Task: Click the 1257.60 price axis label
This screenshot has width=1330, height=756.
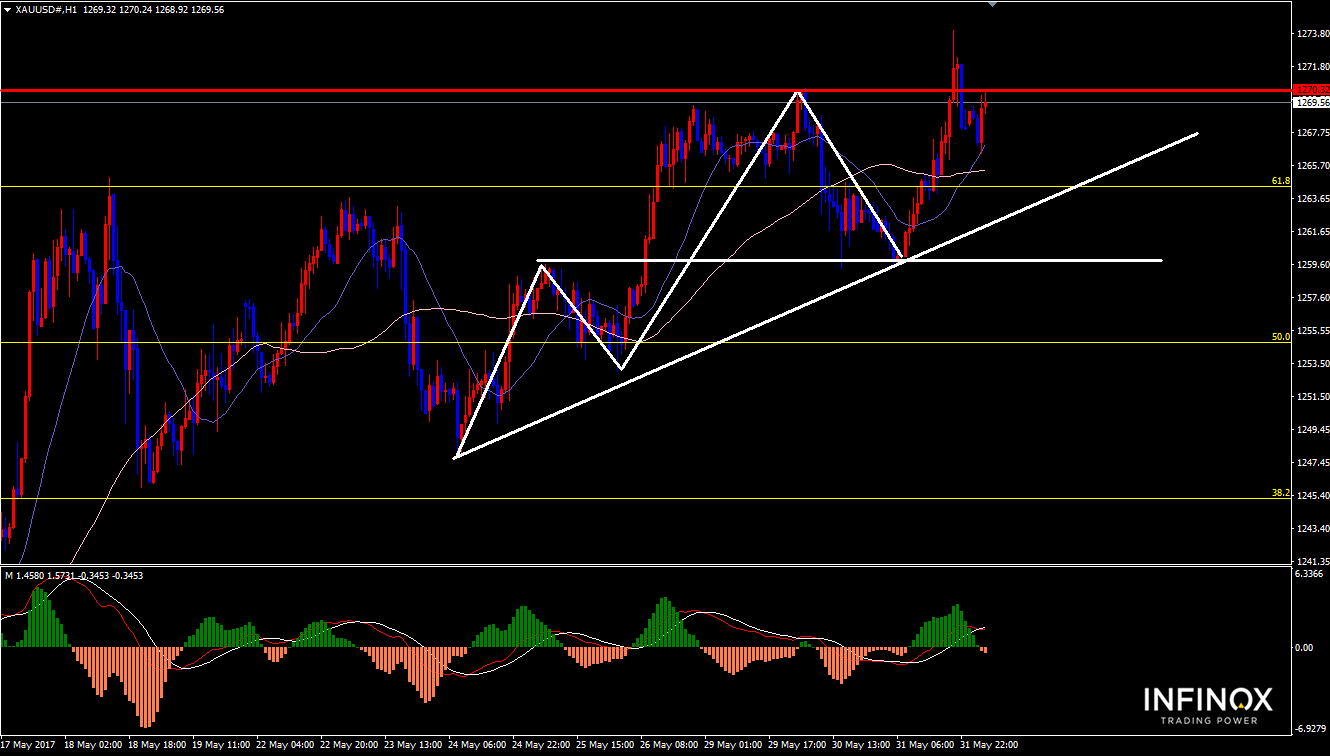Action: 1312,298
